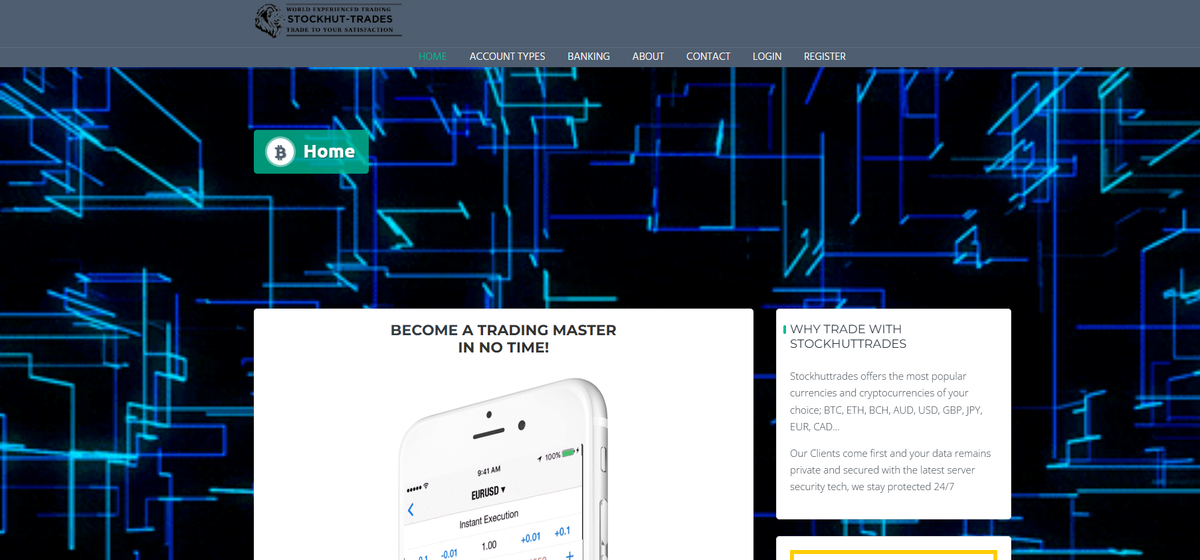Click the Bitcoin icon in the Home badge
The width and height of the screenshot is (1200, 560).
280,152
